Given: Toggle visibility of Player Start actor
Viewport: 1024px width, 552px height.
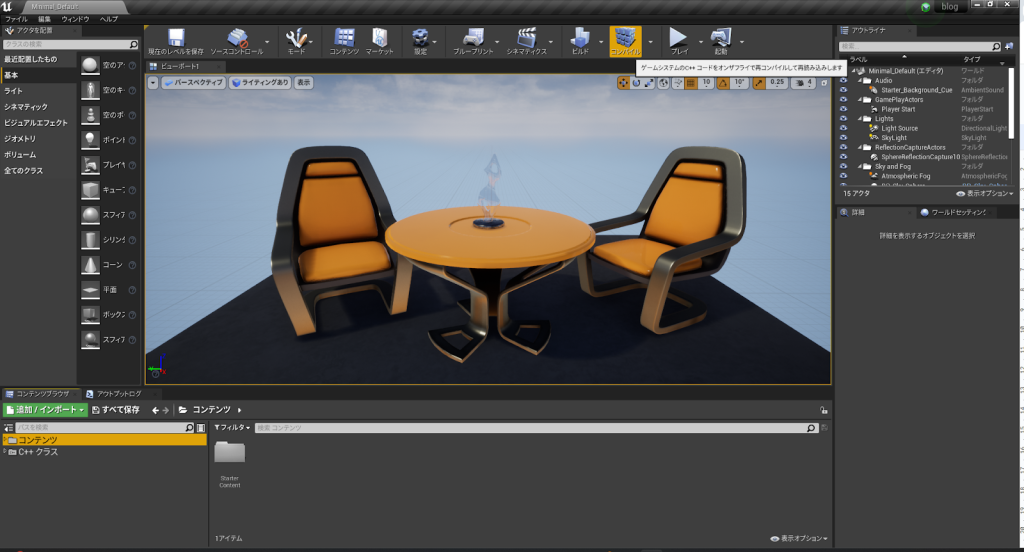Looking at the screenshot, I should [843, 109].
